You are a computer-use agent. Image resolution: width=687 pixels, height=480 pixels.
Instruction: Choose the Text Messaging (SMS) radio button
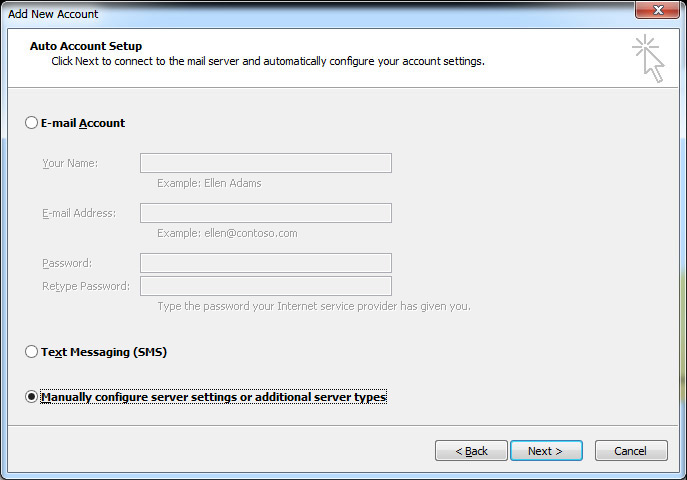tap(31, 352)
